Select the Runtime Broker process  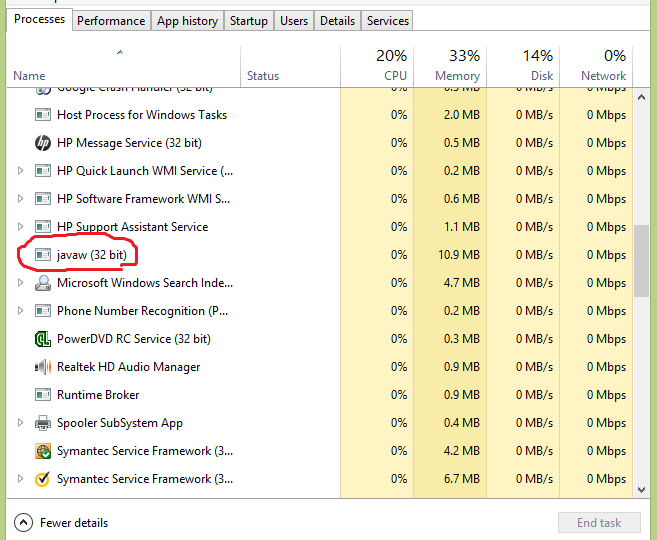(x=98, y=395)
